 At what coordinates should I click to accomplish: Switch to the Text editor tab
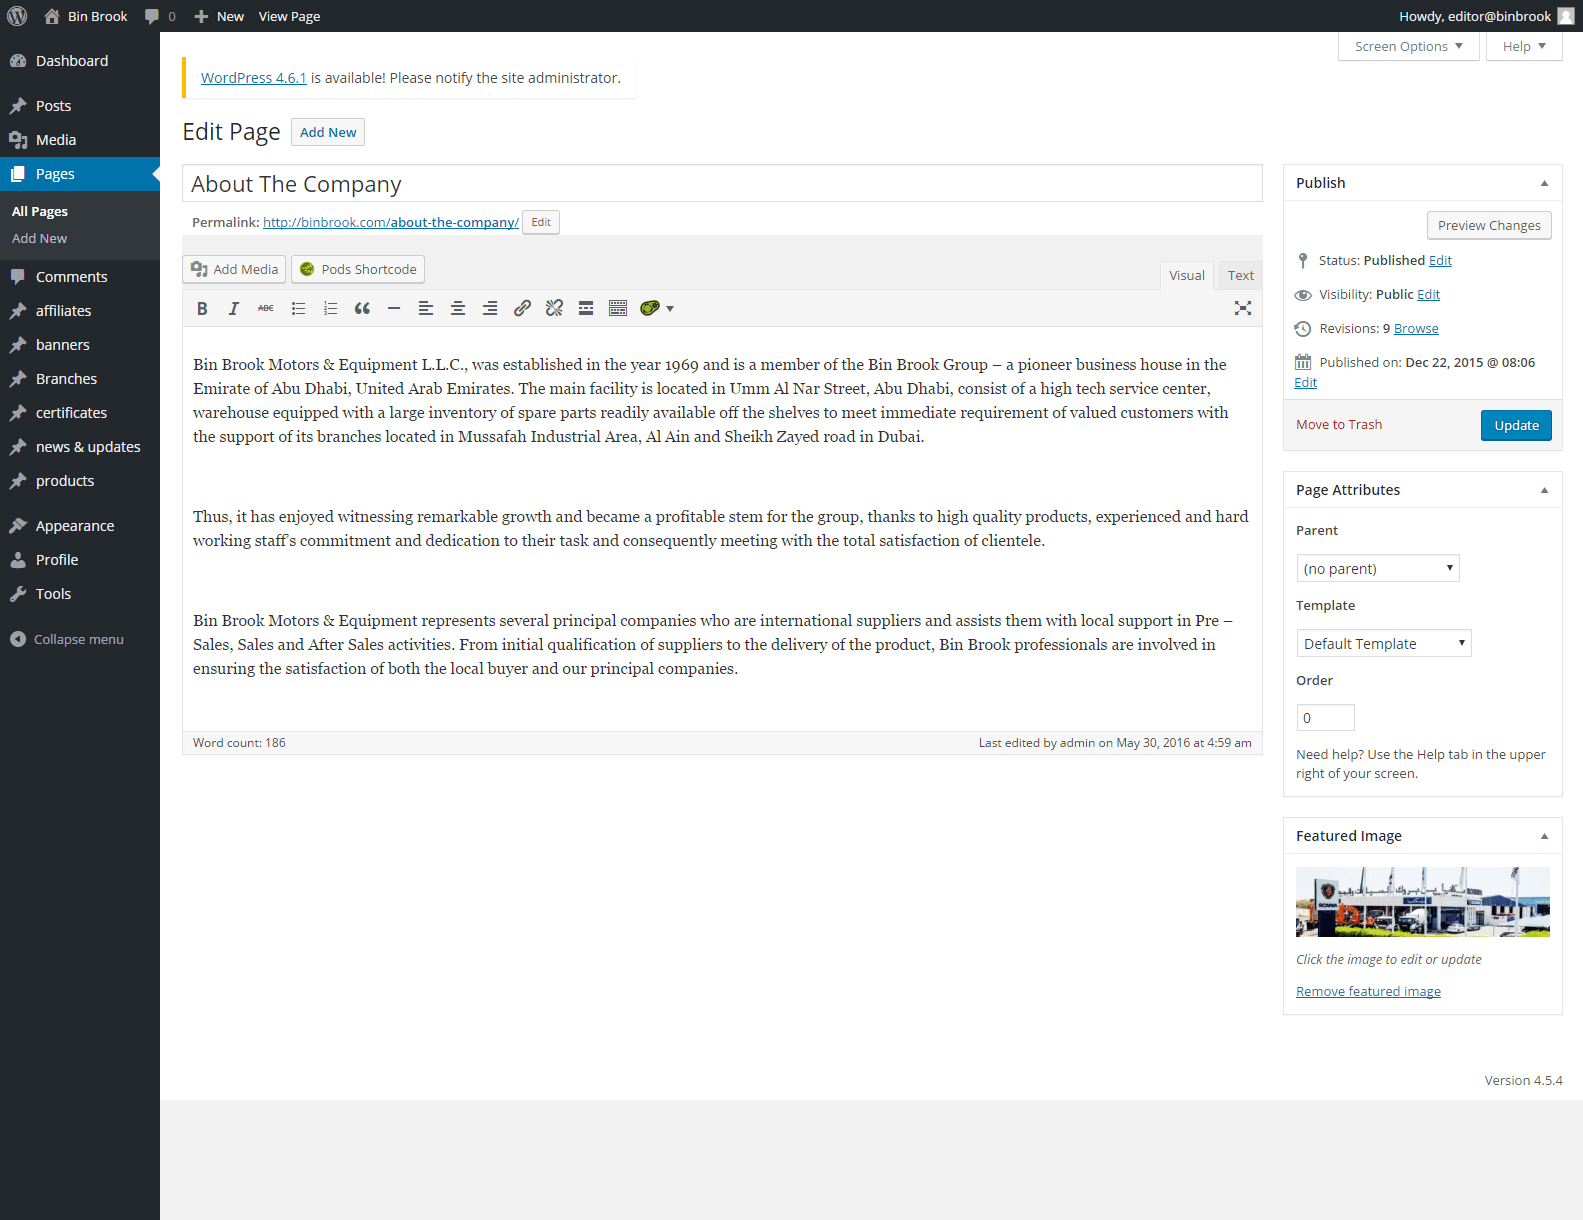[x=1240, y=275]
